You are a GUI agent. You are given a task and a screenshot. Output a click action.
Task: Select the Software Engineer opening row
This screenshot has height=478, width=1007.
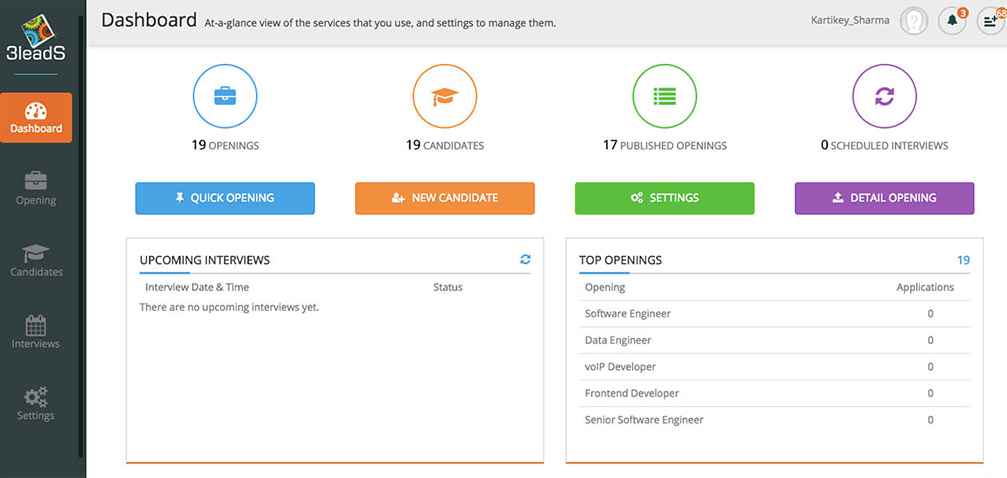pyautogui.click(x=628, y=314)
